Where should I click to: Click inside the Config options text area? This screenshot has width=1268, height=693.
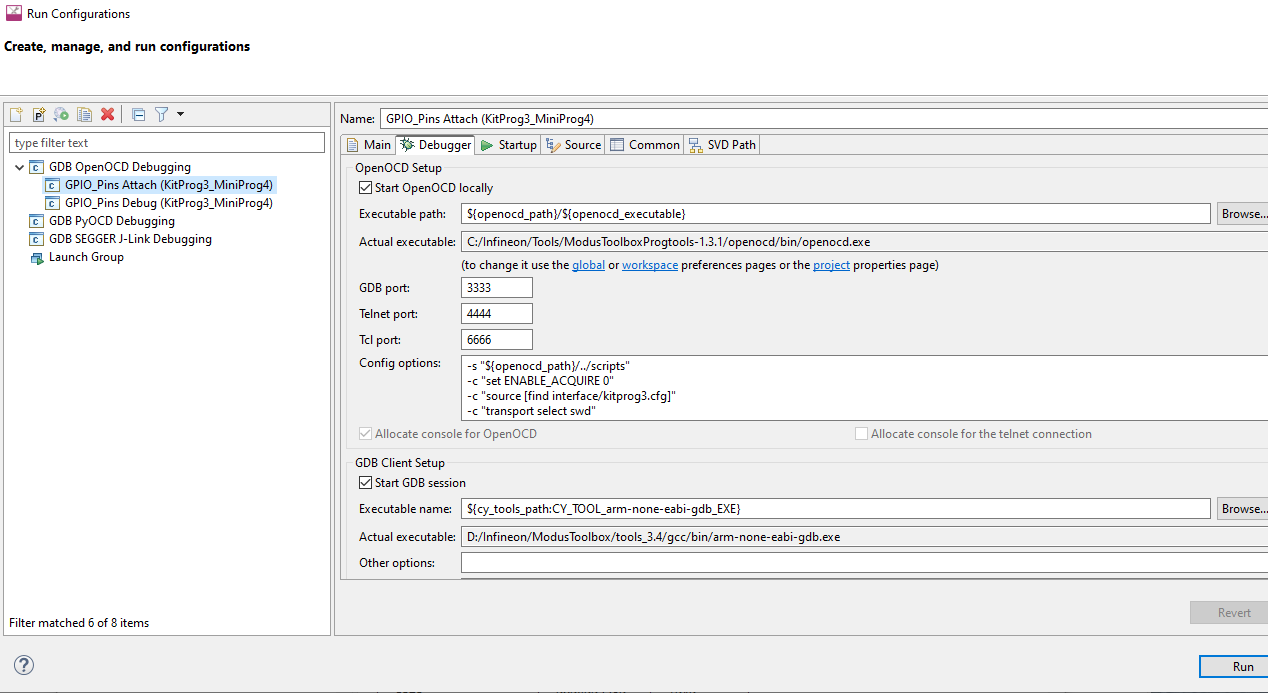point(864,387)
